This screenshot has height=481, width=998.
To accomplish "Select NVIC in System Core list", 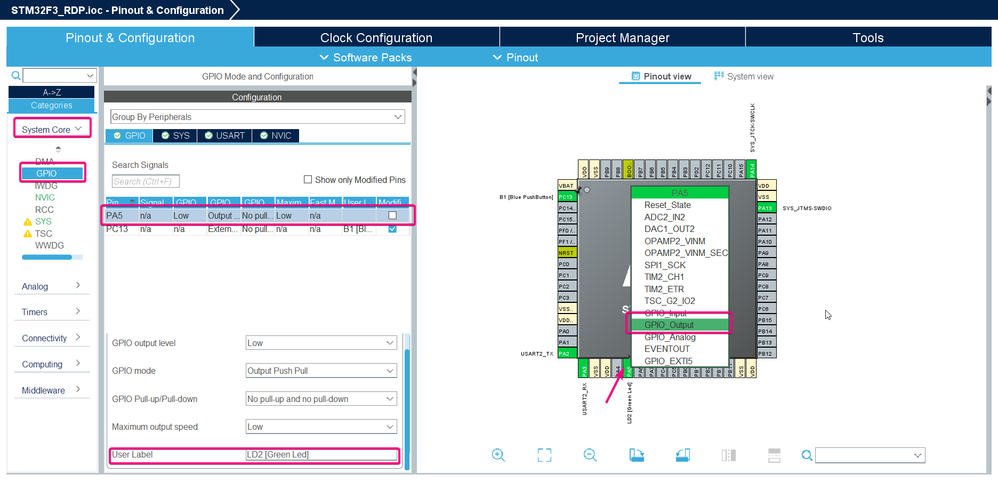I will click(45, 197).
